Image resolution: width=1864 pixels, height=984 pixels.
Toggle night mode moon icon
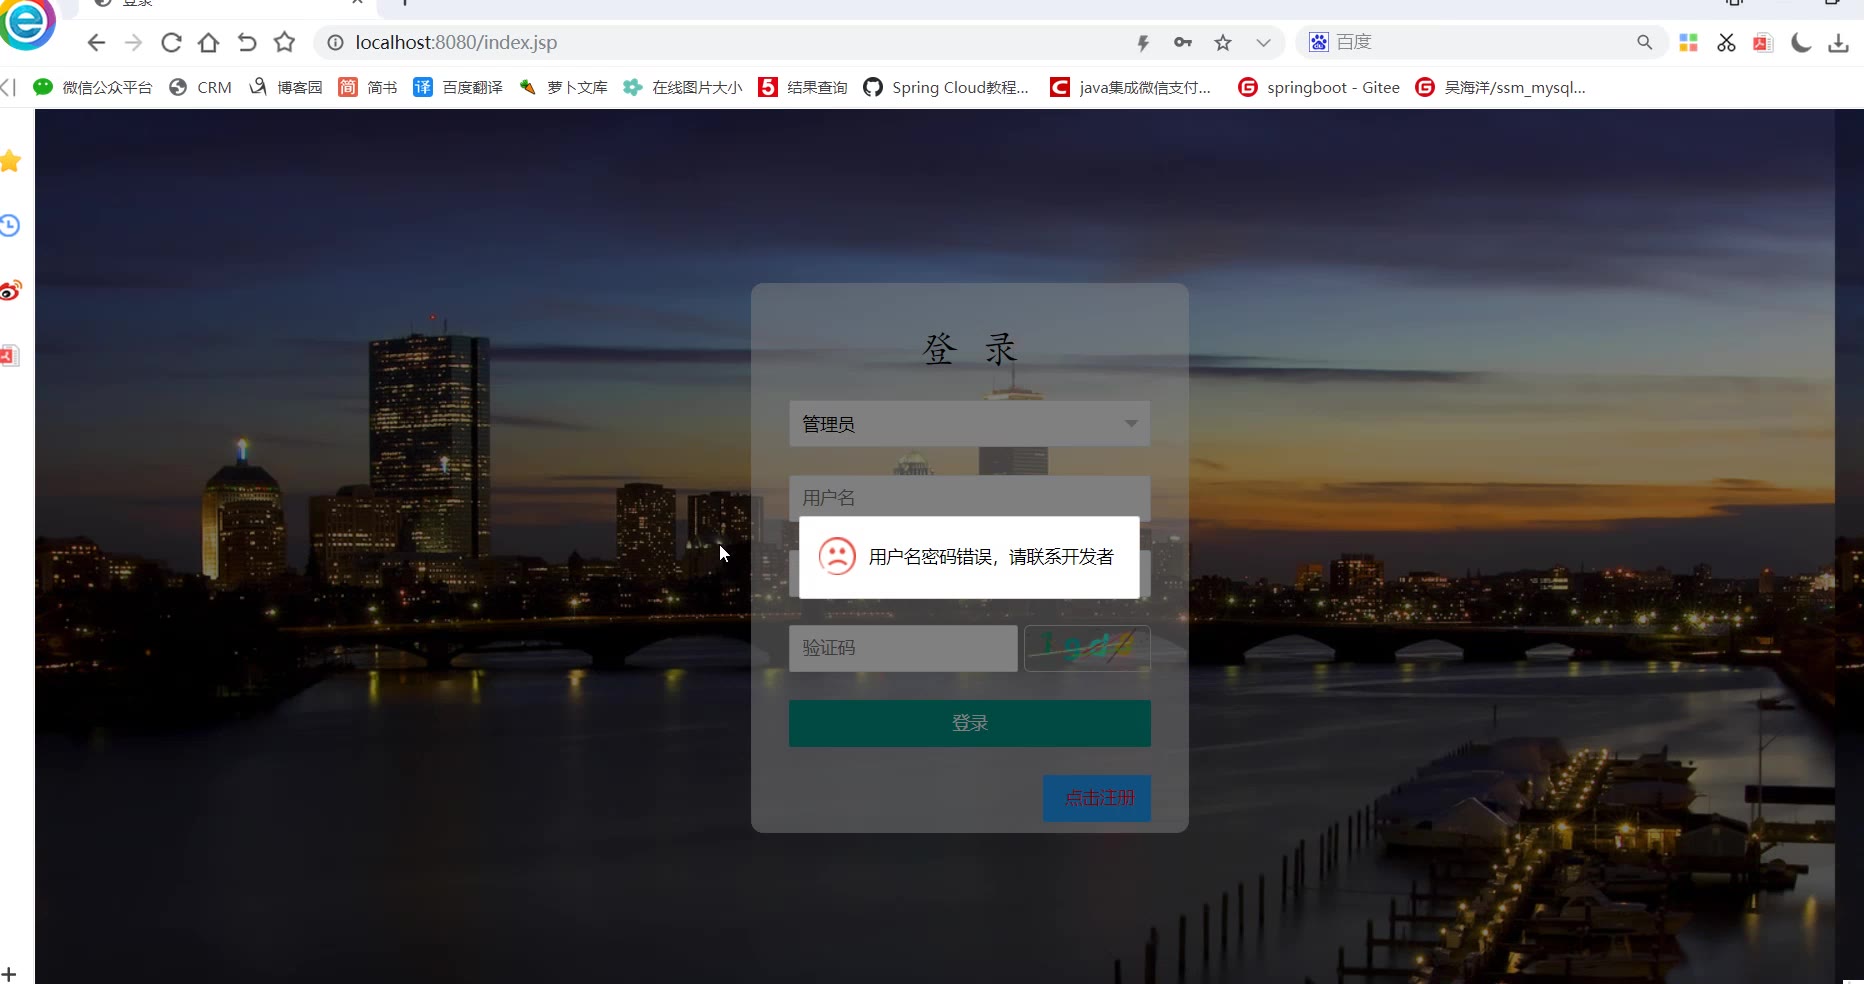(x=1801, y=42)
